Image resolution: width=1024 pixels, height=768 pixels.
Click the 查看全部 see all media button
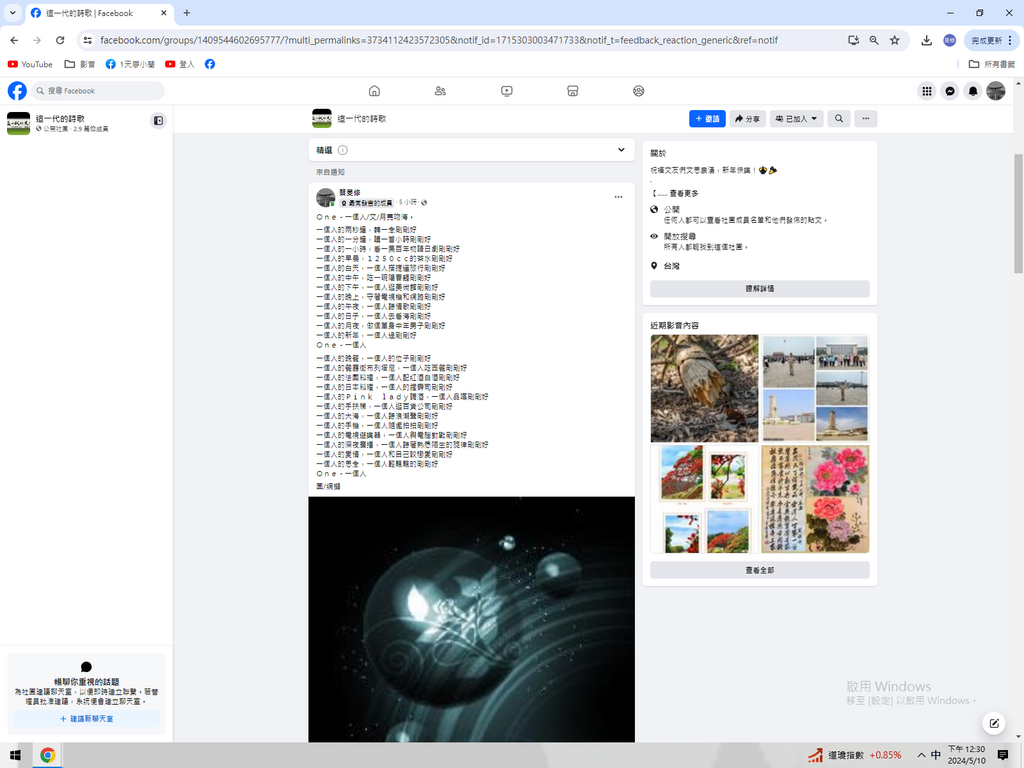(759, 570)
